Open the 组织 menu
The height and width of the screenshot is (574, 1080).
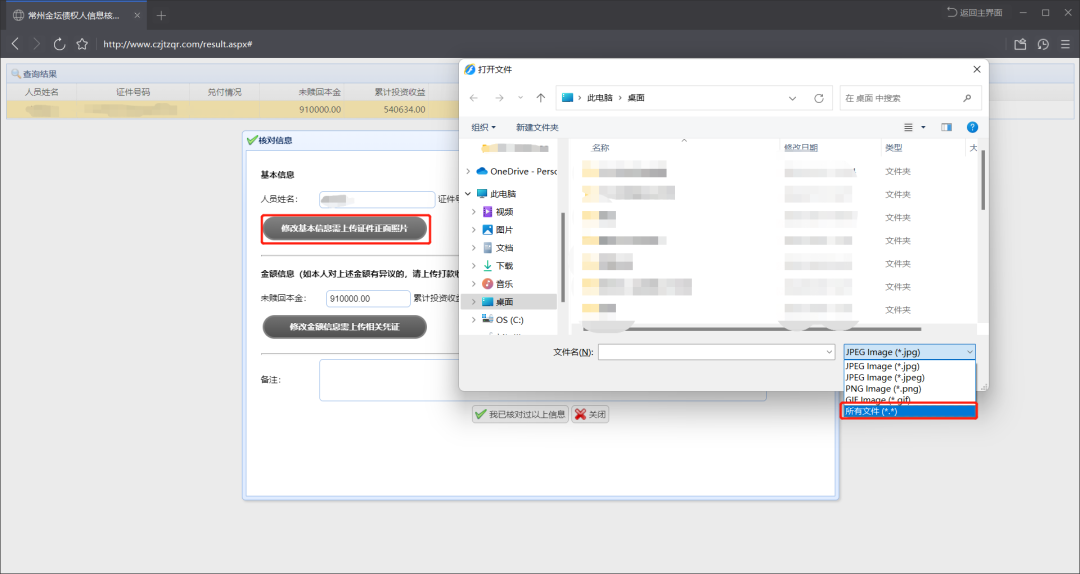[x=484, y=127]
